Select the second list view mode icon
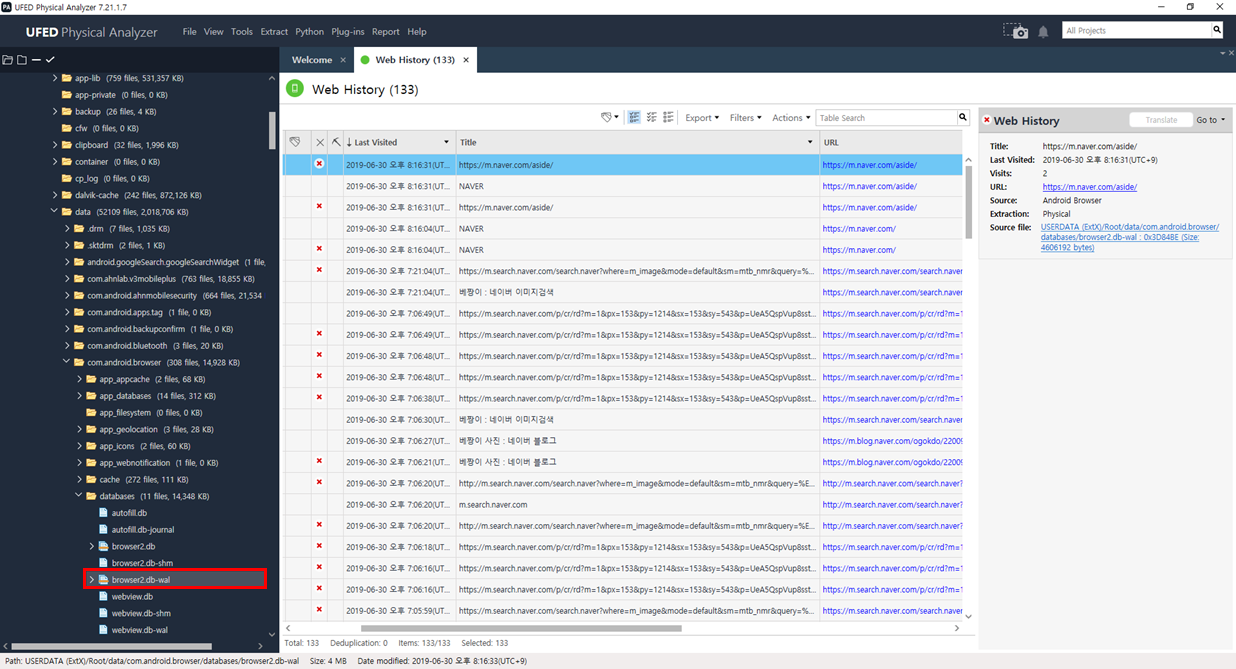 [x=651, y=118]
